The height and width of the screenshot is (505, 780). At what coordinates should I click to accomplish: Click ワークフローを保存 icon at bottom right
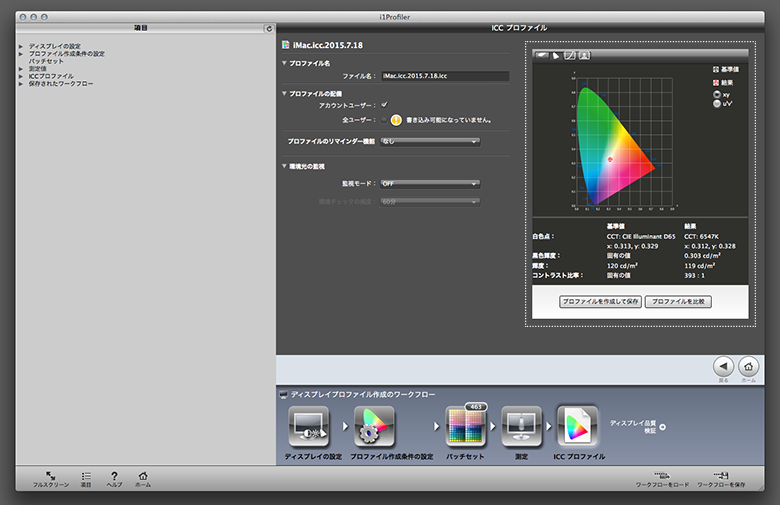click(721, 476)
